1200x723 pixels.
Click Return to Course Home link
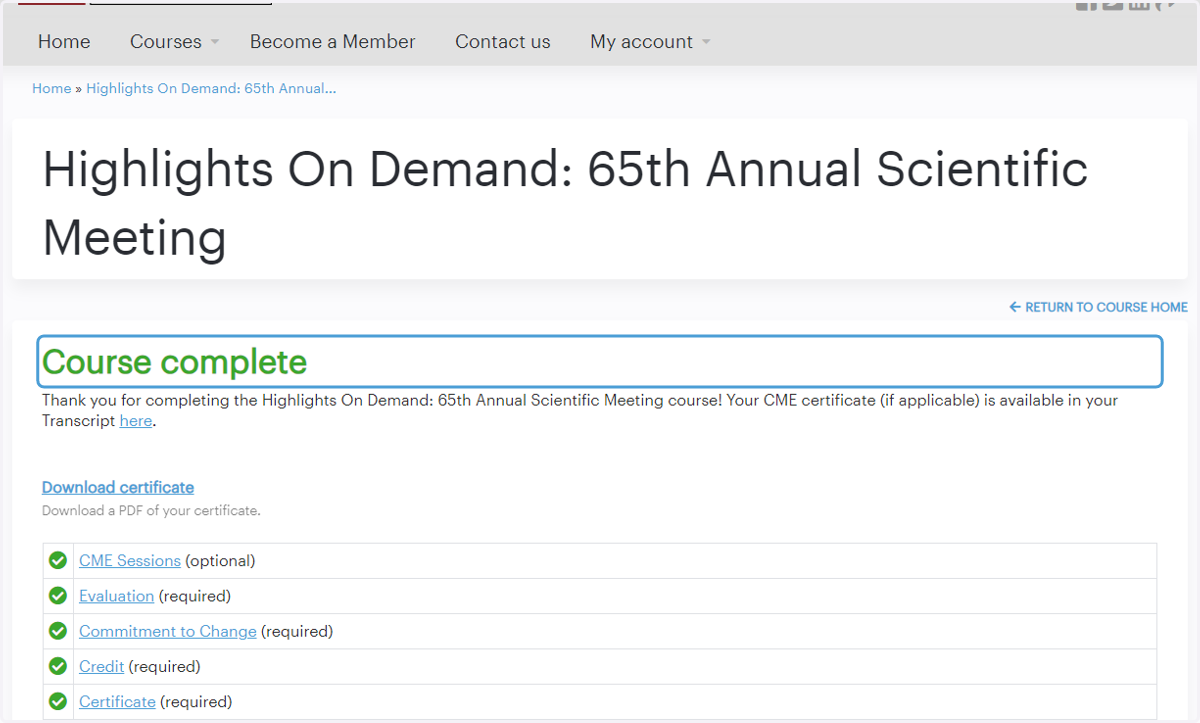click(x=1106, y=307)
